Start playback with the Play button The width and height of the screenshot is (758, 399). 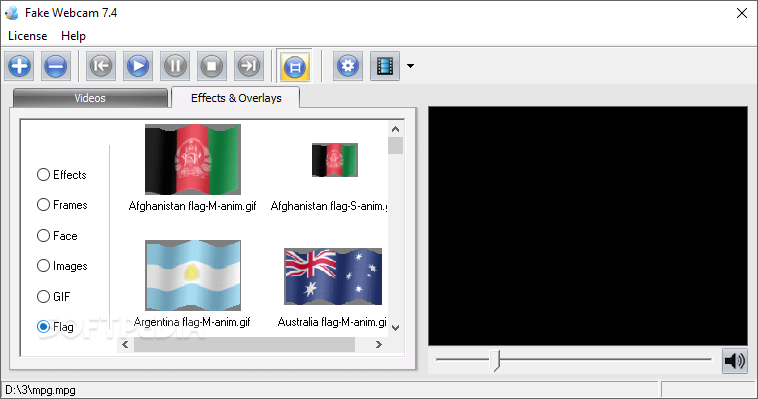click(138, 66)
